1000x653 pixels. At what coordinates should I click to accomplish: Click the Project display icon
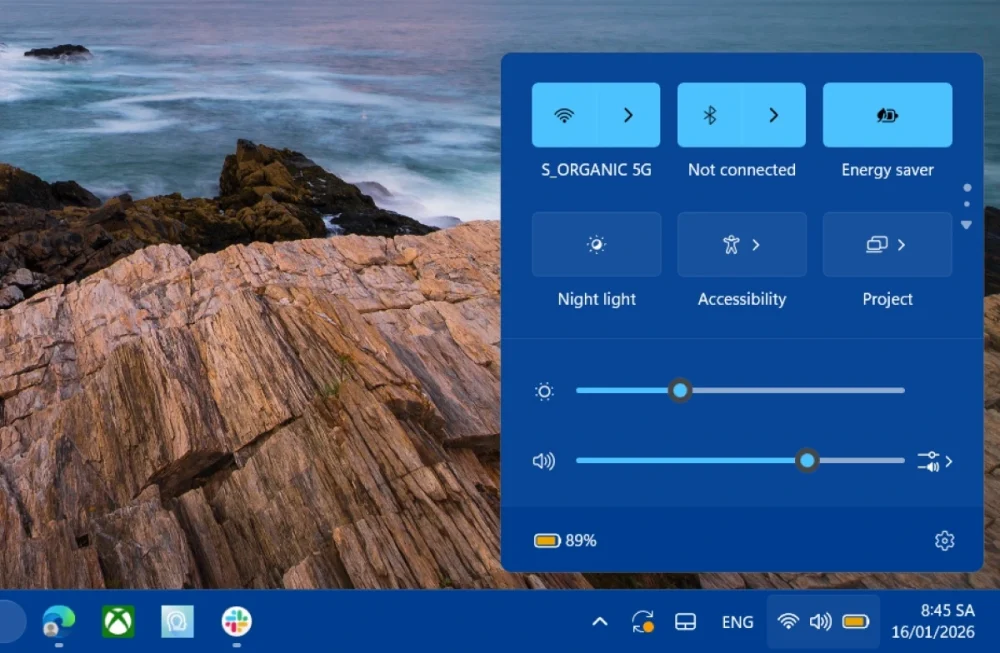coord(876,244)
